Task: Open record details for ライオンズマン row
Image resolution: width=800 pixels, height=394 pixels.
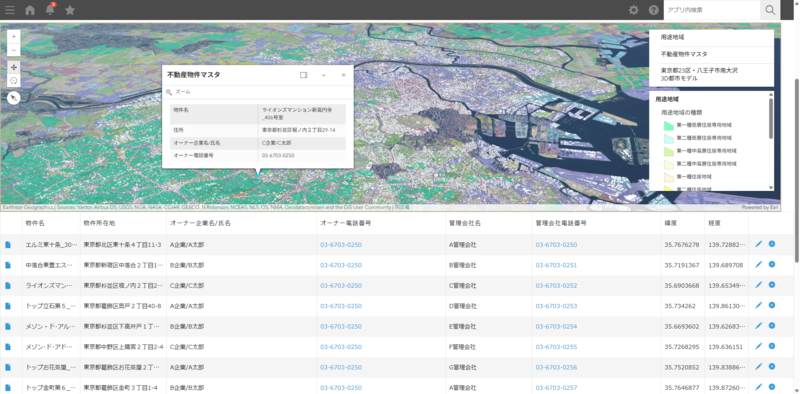Action: [x=8, y=286]
